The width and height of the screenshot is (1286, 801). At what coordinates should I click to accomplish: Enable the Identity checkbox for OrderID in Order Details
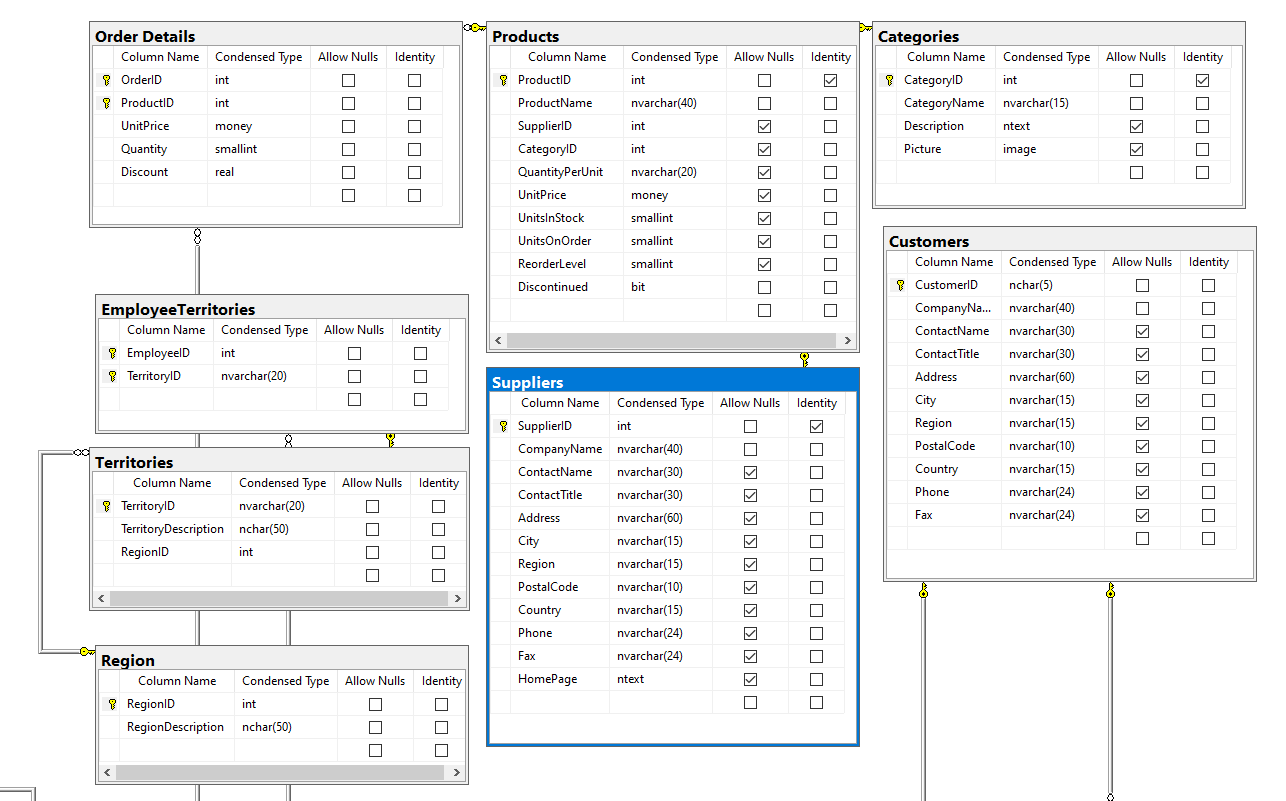coord(414,80)
